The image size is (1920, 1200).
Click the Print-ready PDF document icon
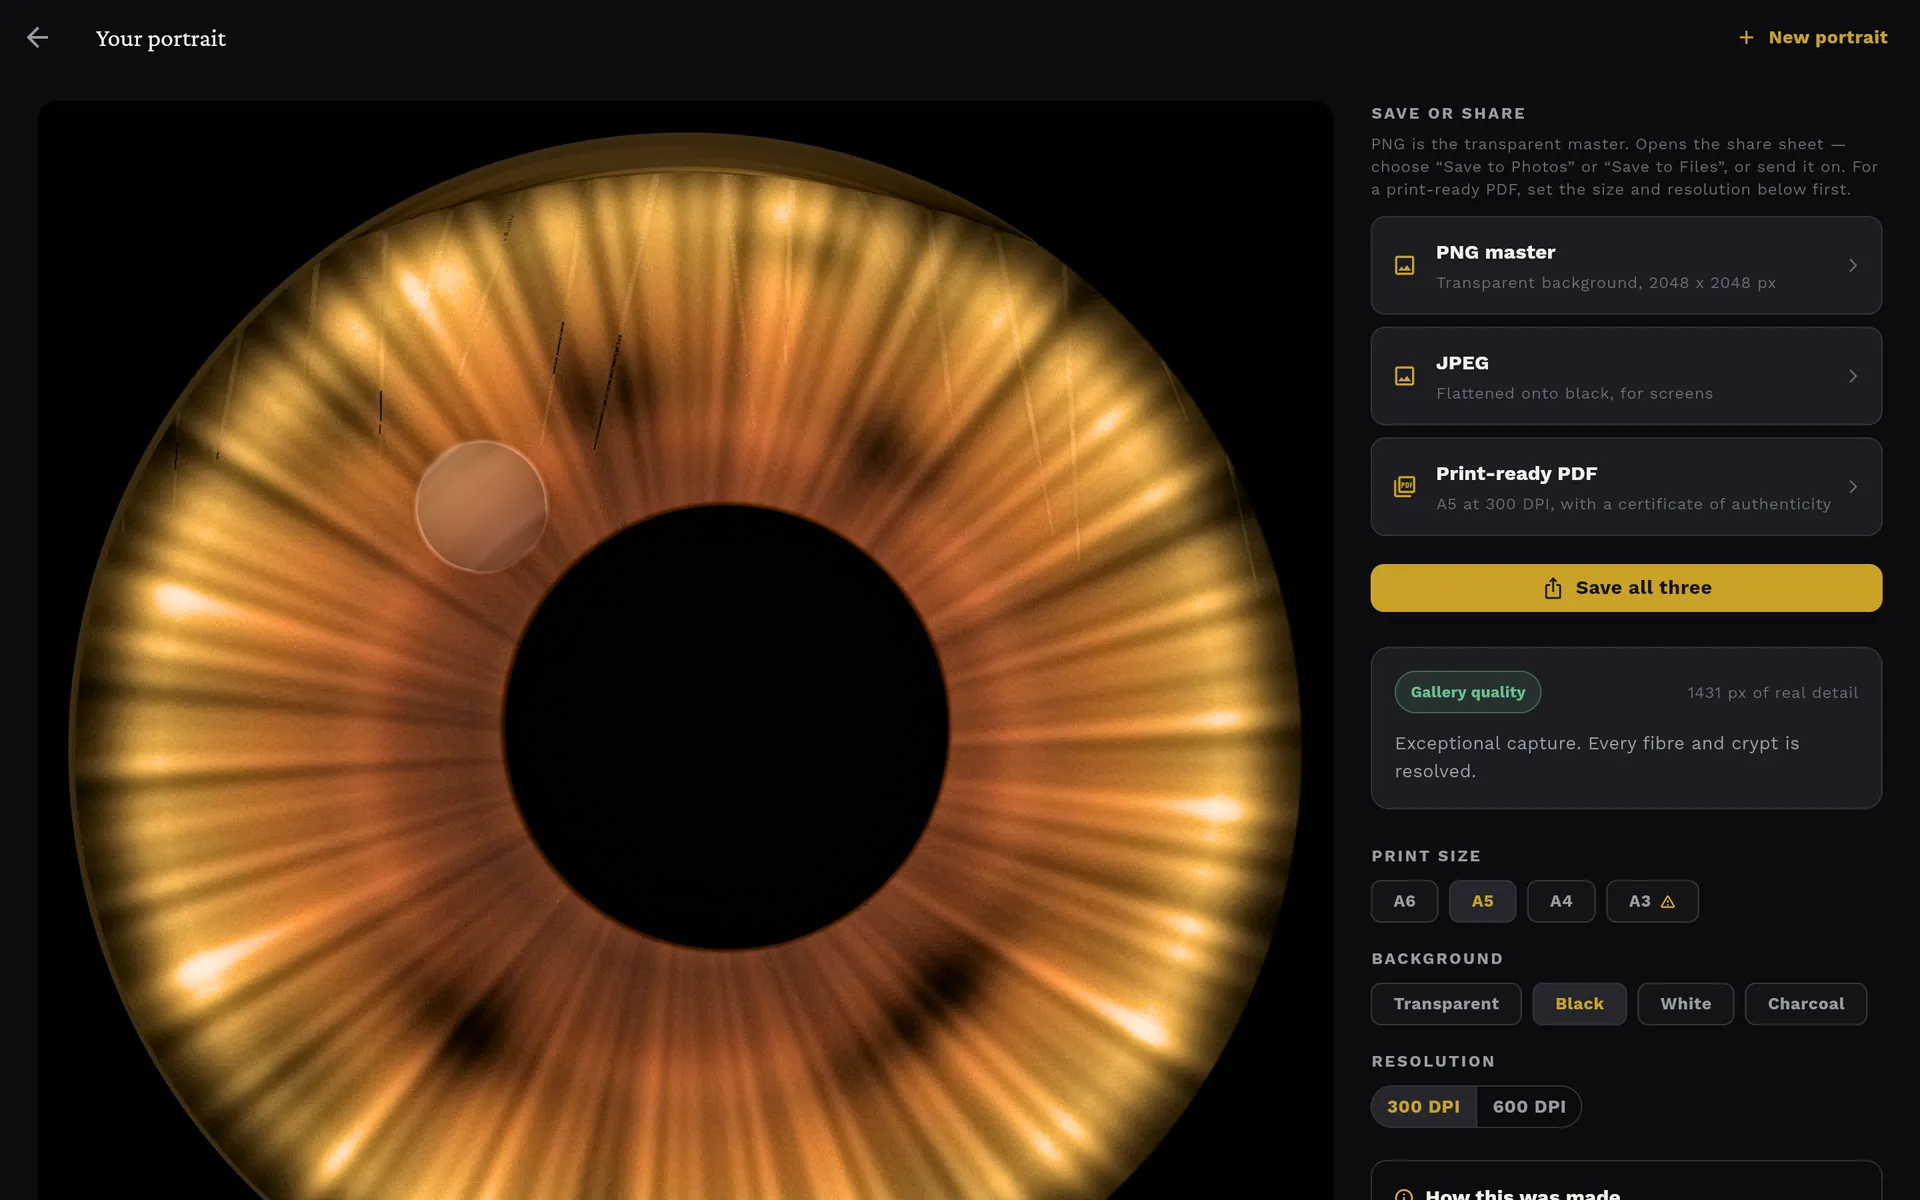pos(1404,487)
